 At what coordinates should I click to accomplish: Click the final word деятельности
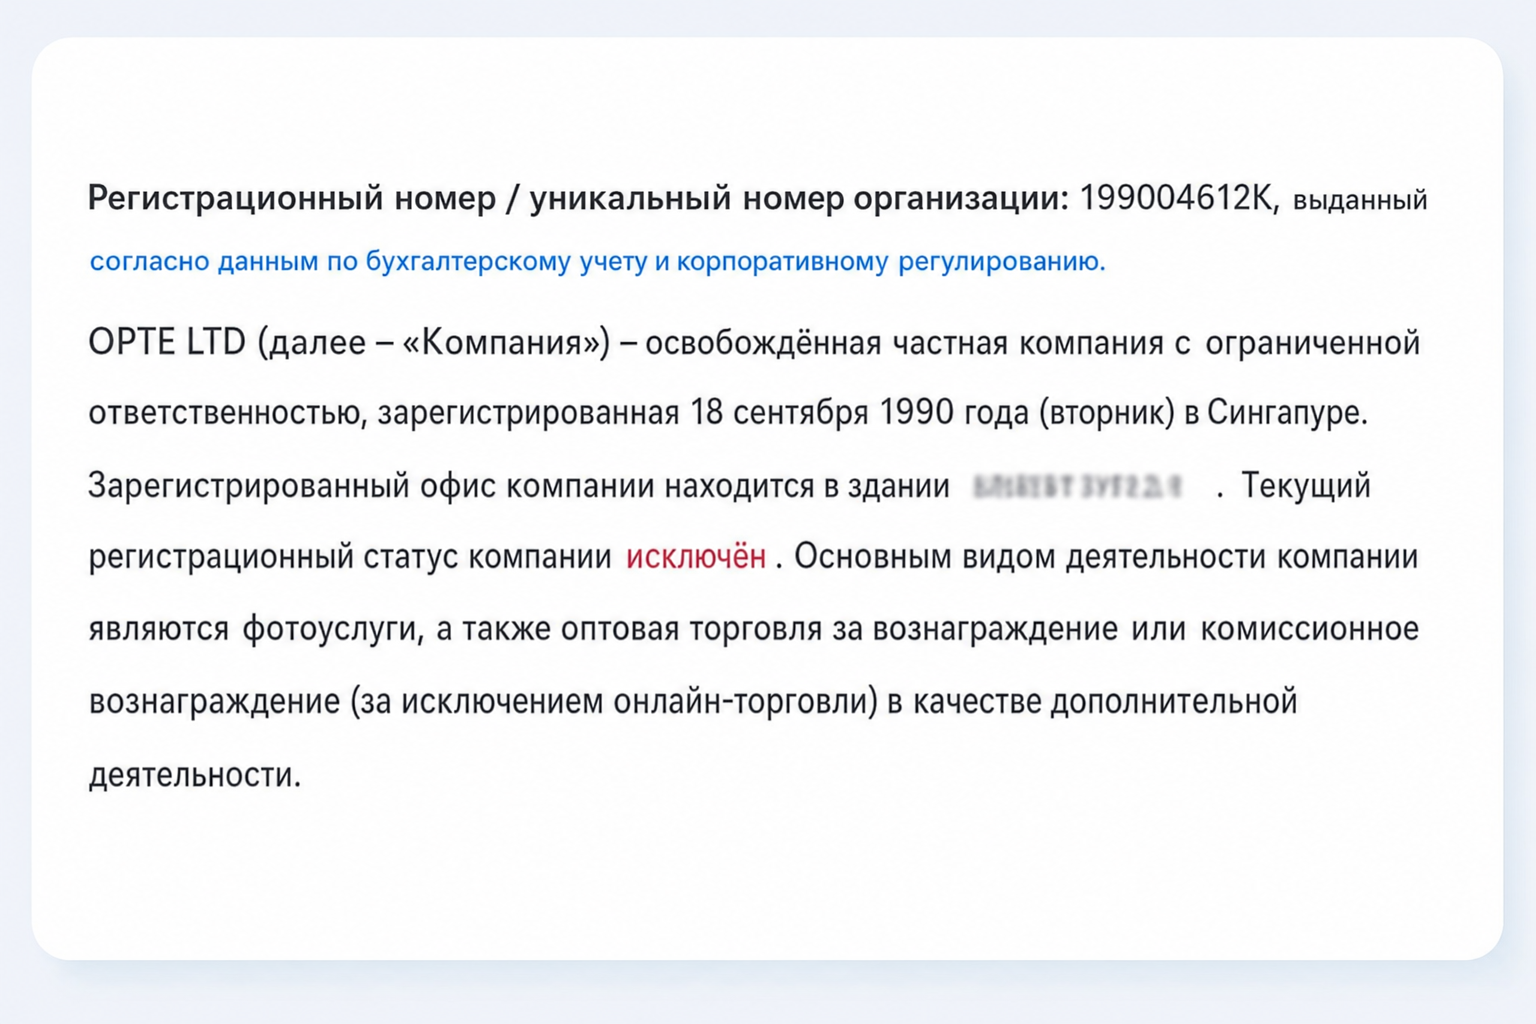coord(195,774)
